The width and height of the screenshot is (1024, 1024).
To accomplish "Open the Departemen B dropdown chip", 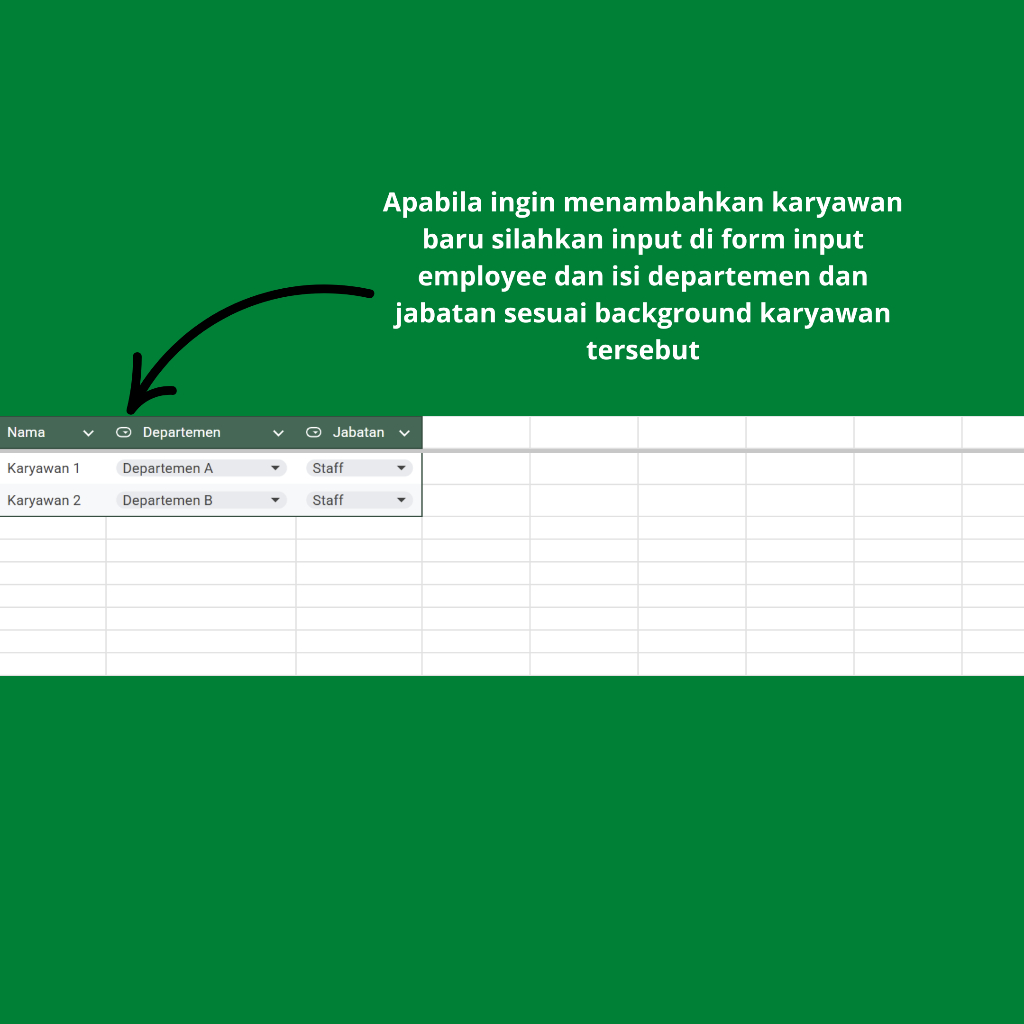I will click(x=201, y=500).
